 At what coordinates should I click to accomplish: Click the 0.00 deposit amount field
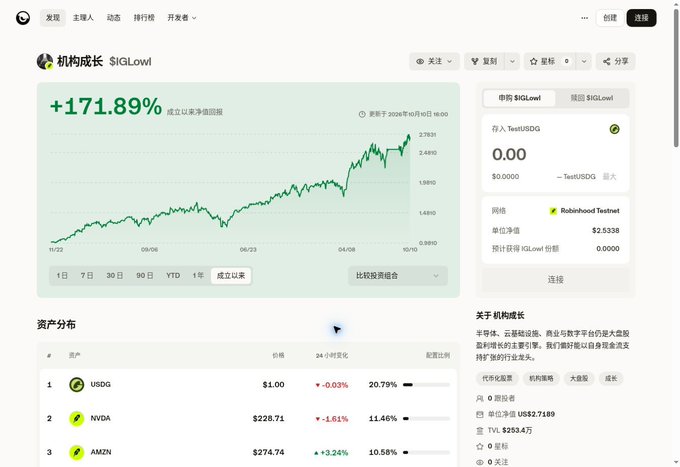[x=509, y=155]
